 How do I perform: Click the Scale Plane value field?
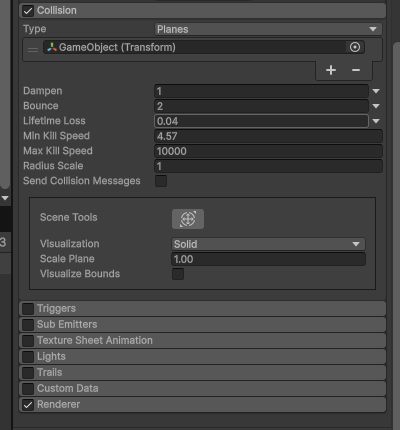268,259
